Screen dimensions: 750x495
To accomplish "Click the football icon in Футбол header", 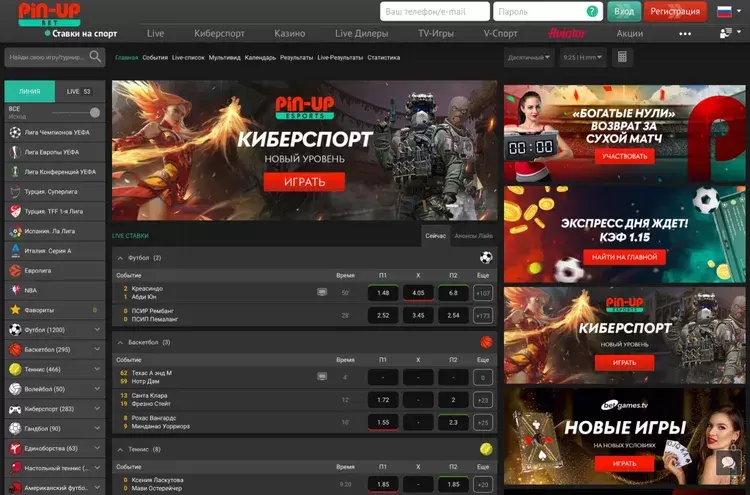I will (486, 258).
